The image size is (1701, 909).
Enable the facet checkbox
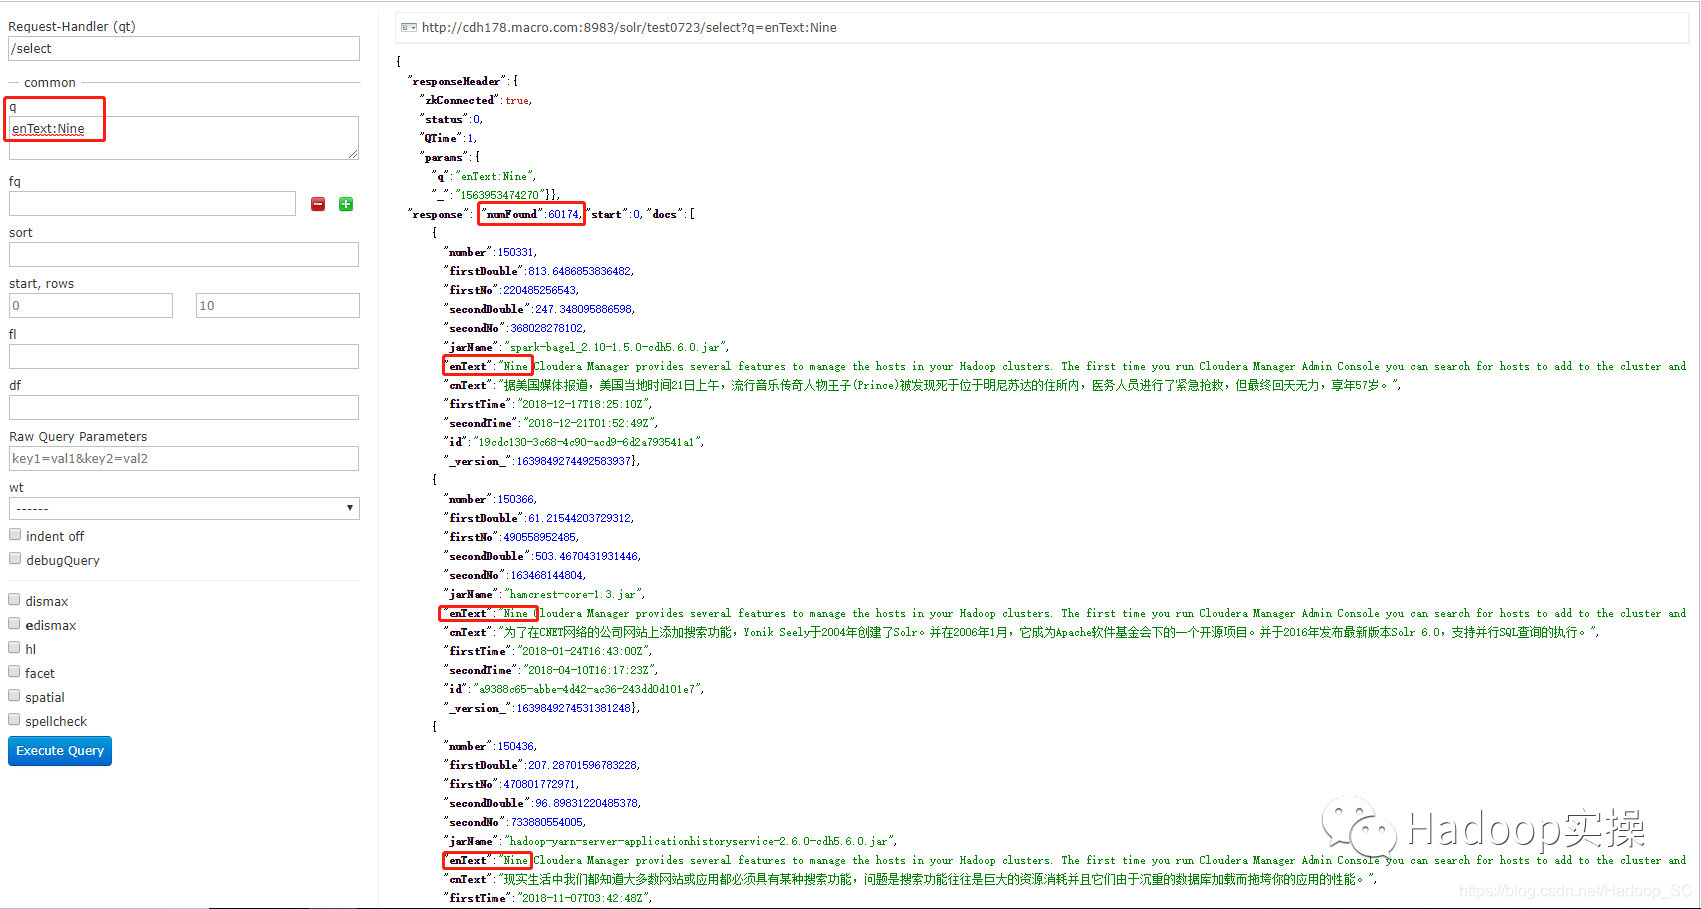pyautogui.click(x=14, y=672)
